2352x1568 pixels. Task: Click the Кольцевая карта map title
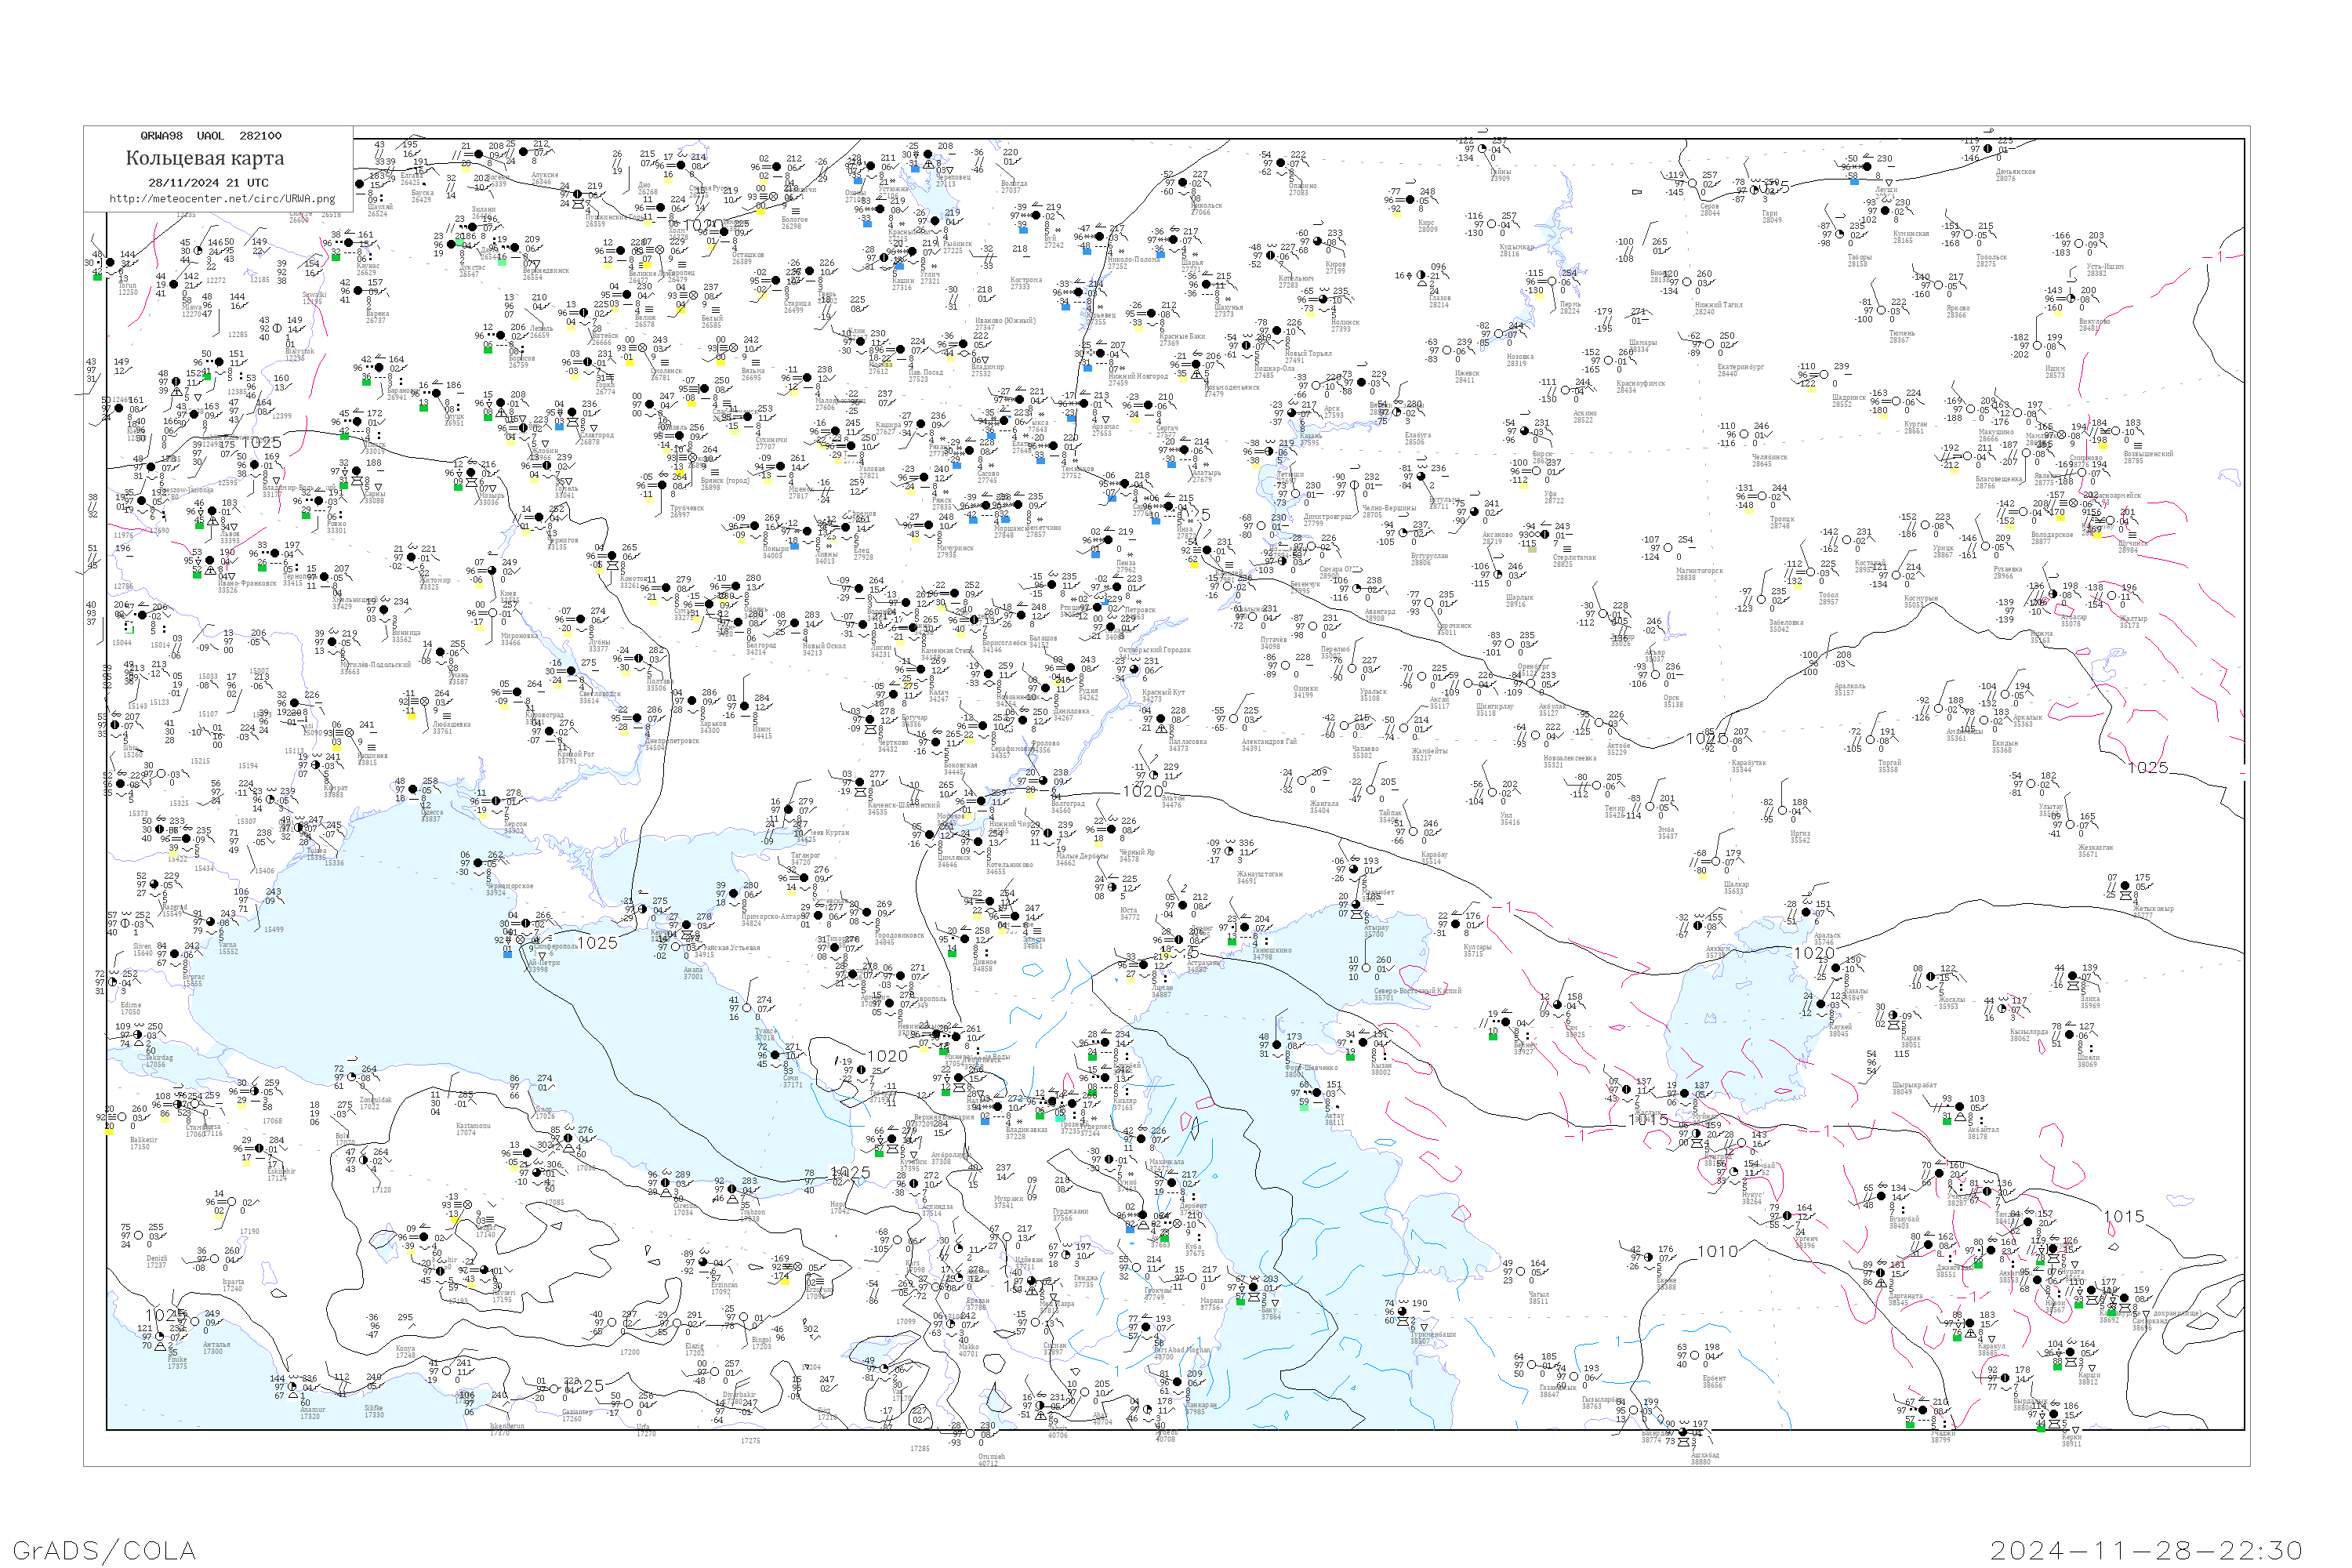[205, 158]
